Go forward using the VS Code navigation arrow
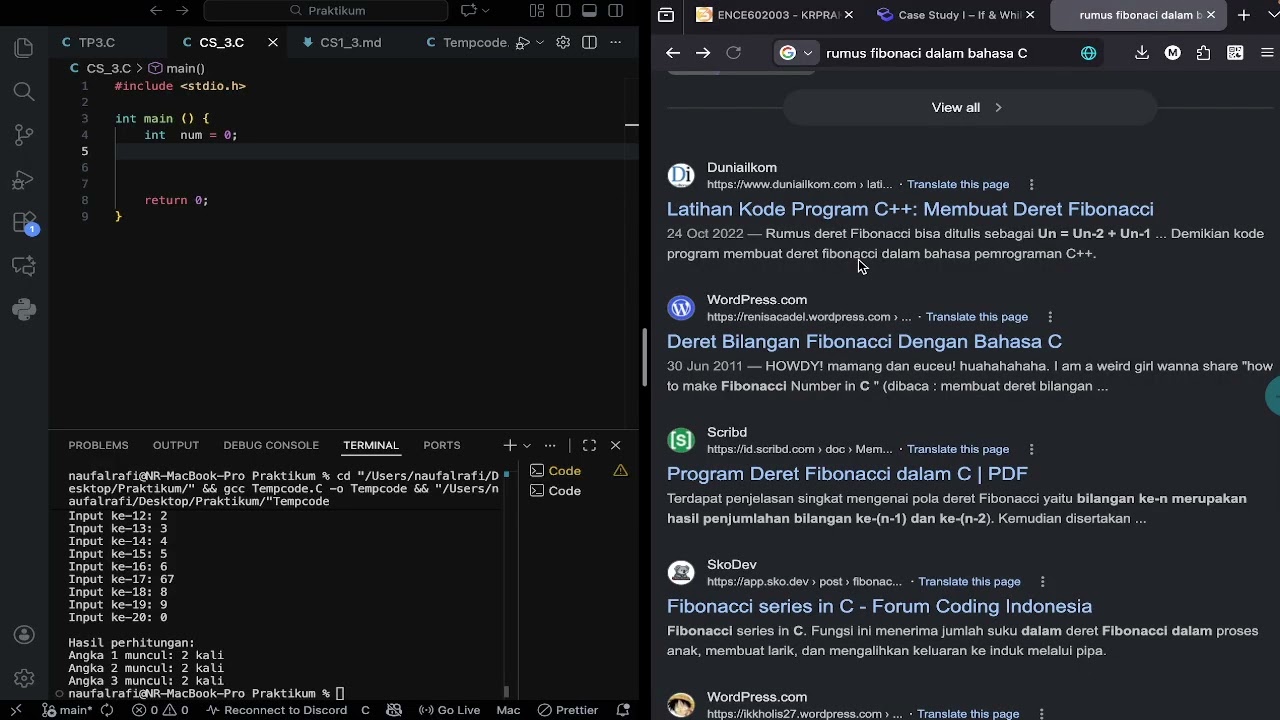 click(x=182, y=10)
